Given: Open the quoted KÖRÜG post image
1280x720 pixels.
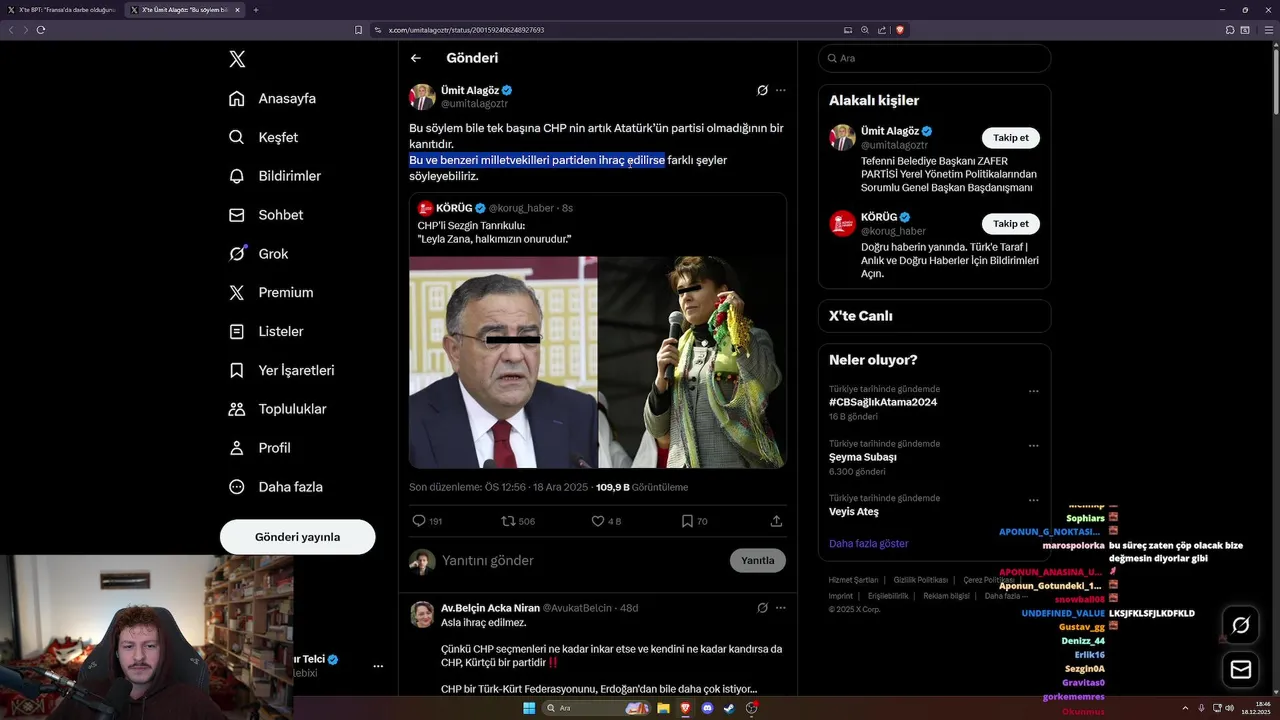Looking at the screenshot, I should click(x=597, y=362).
